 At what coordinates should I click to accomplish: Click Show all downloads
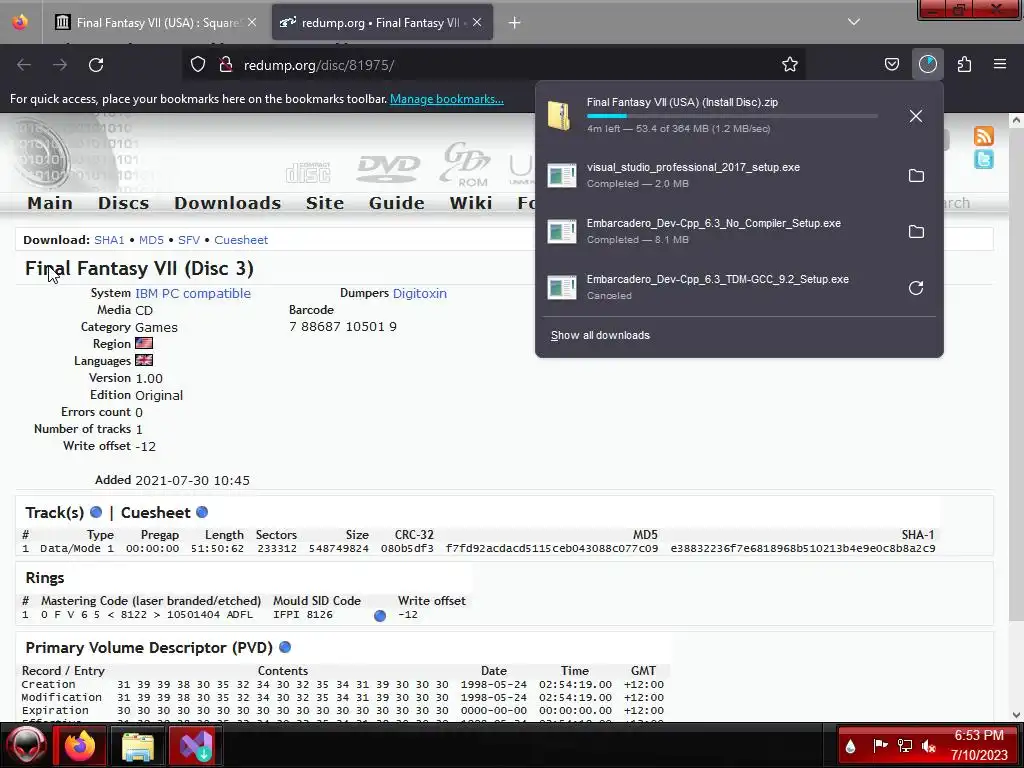600,335
